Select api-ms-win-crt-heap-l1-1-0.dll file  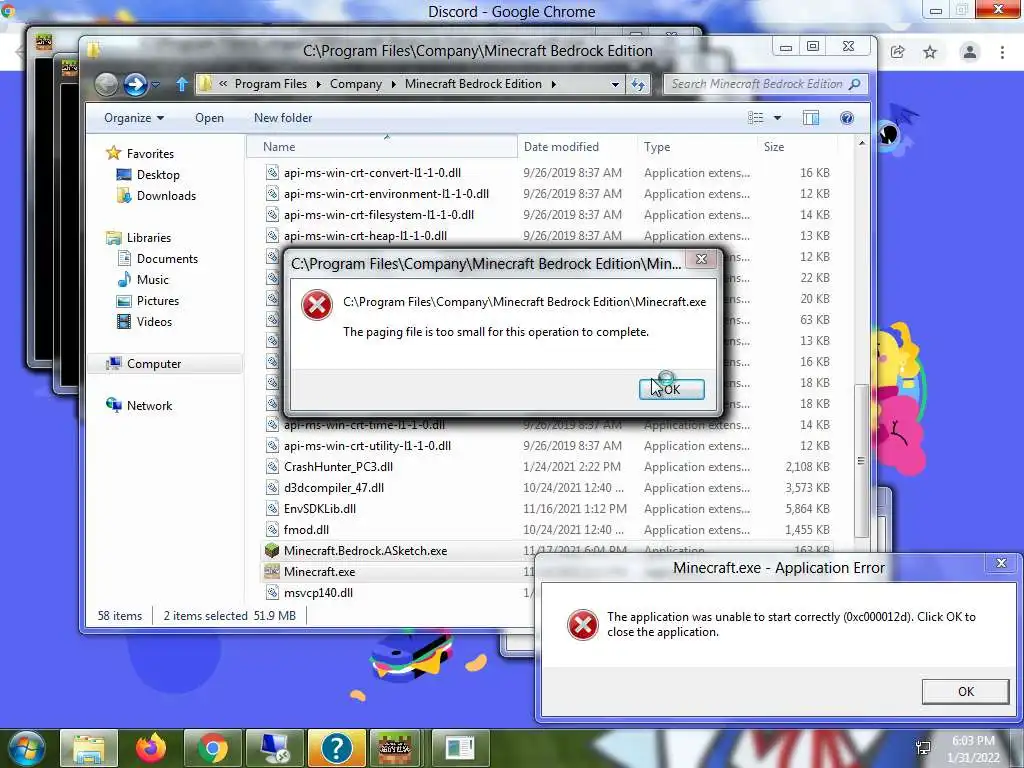[365, 235]
